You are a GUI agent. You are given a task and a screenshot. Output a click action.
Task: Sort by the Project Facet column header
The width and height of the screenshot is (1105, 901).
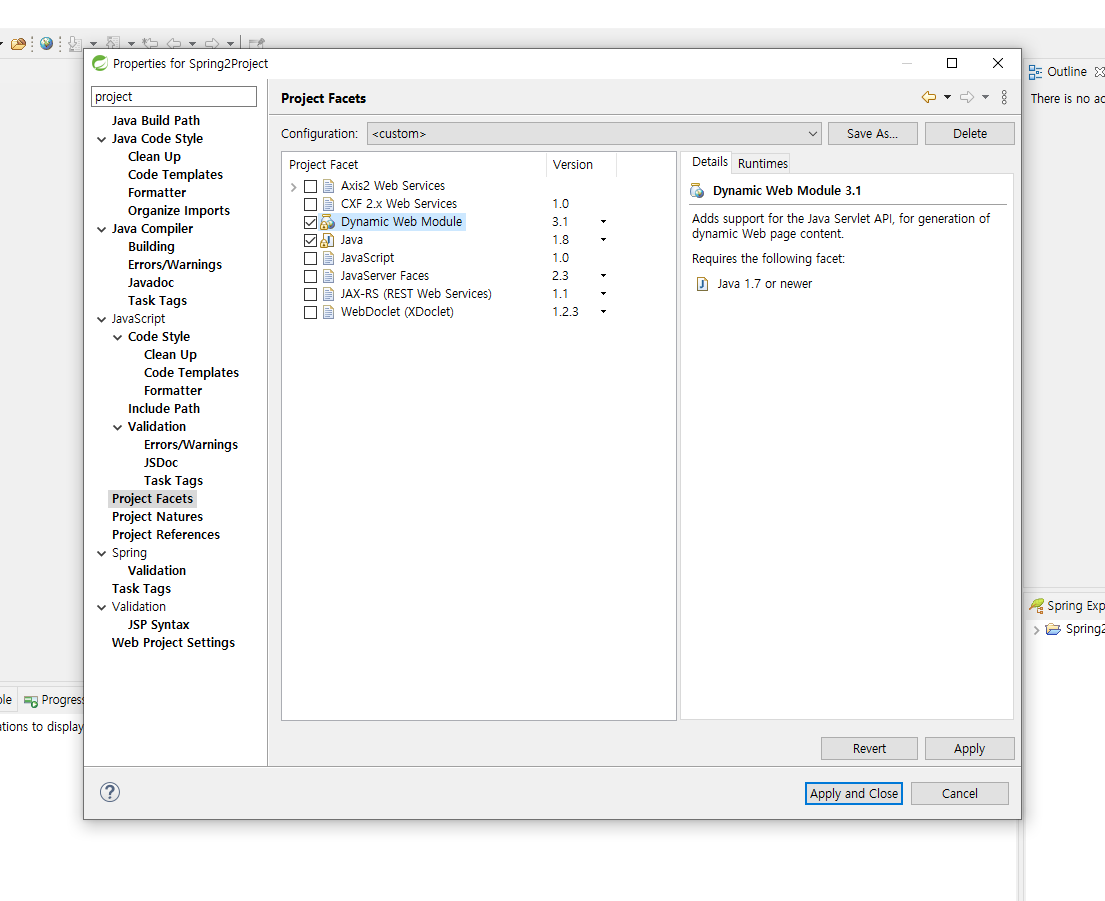414,164
